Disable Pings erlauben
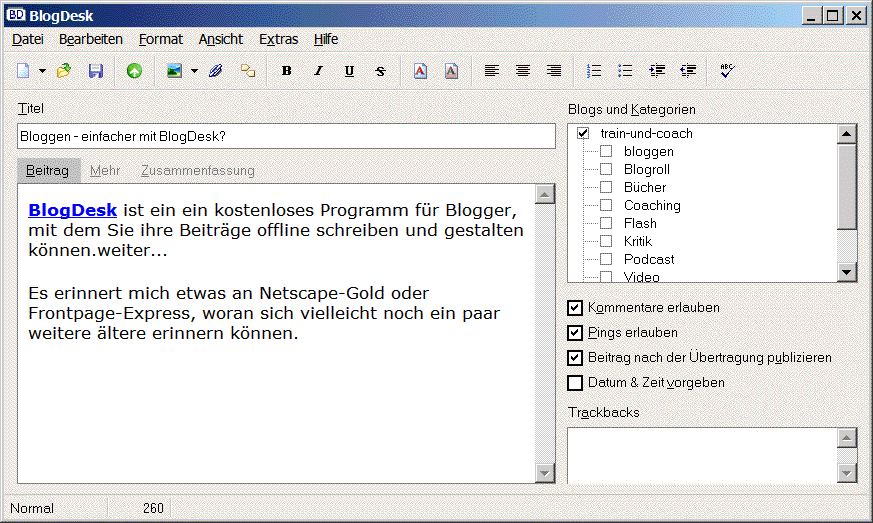Screen dimensions: 873x523 click(x=575, y=333)
